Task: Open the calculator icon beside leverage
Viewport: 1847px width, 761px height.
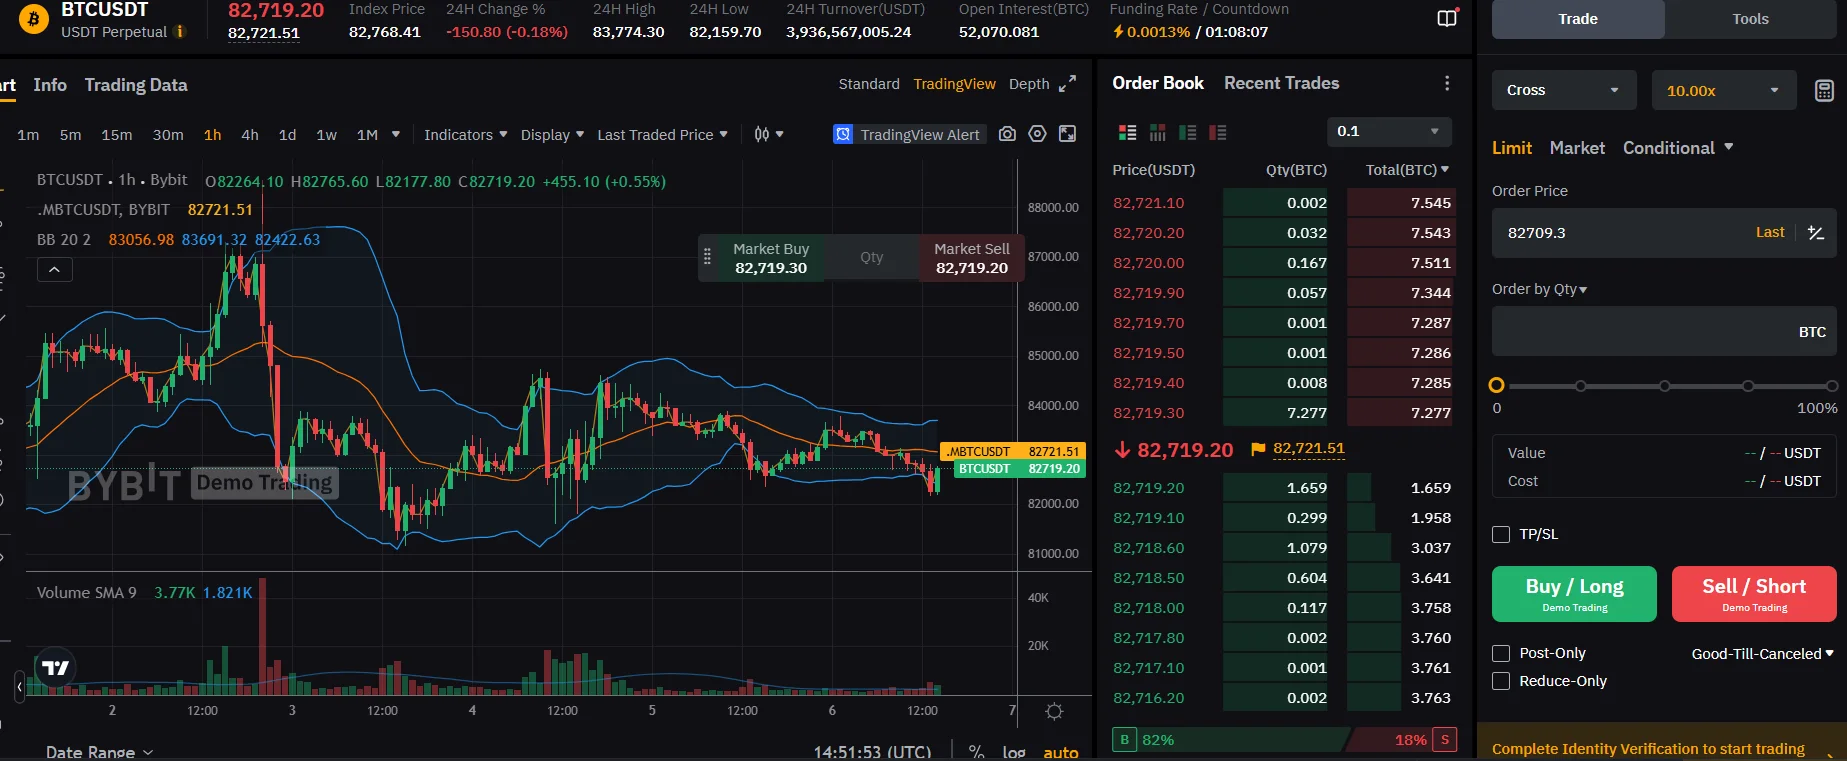Action: (x=1824, y=91)
